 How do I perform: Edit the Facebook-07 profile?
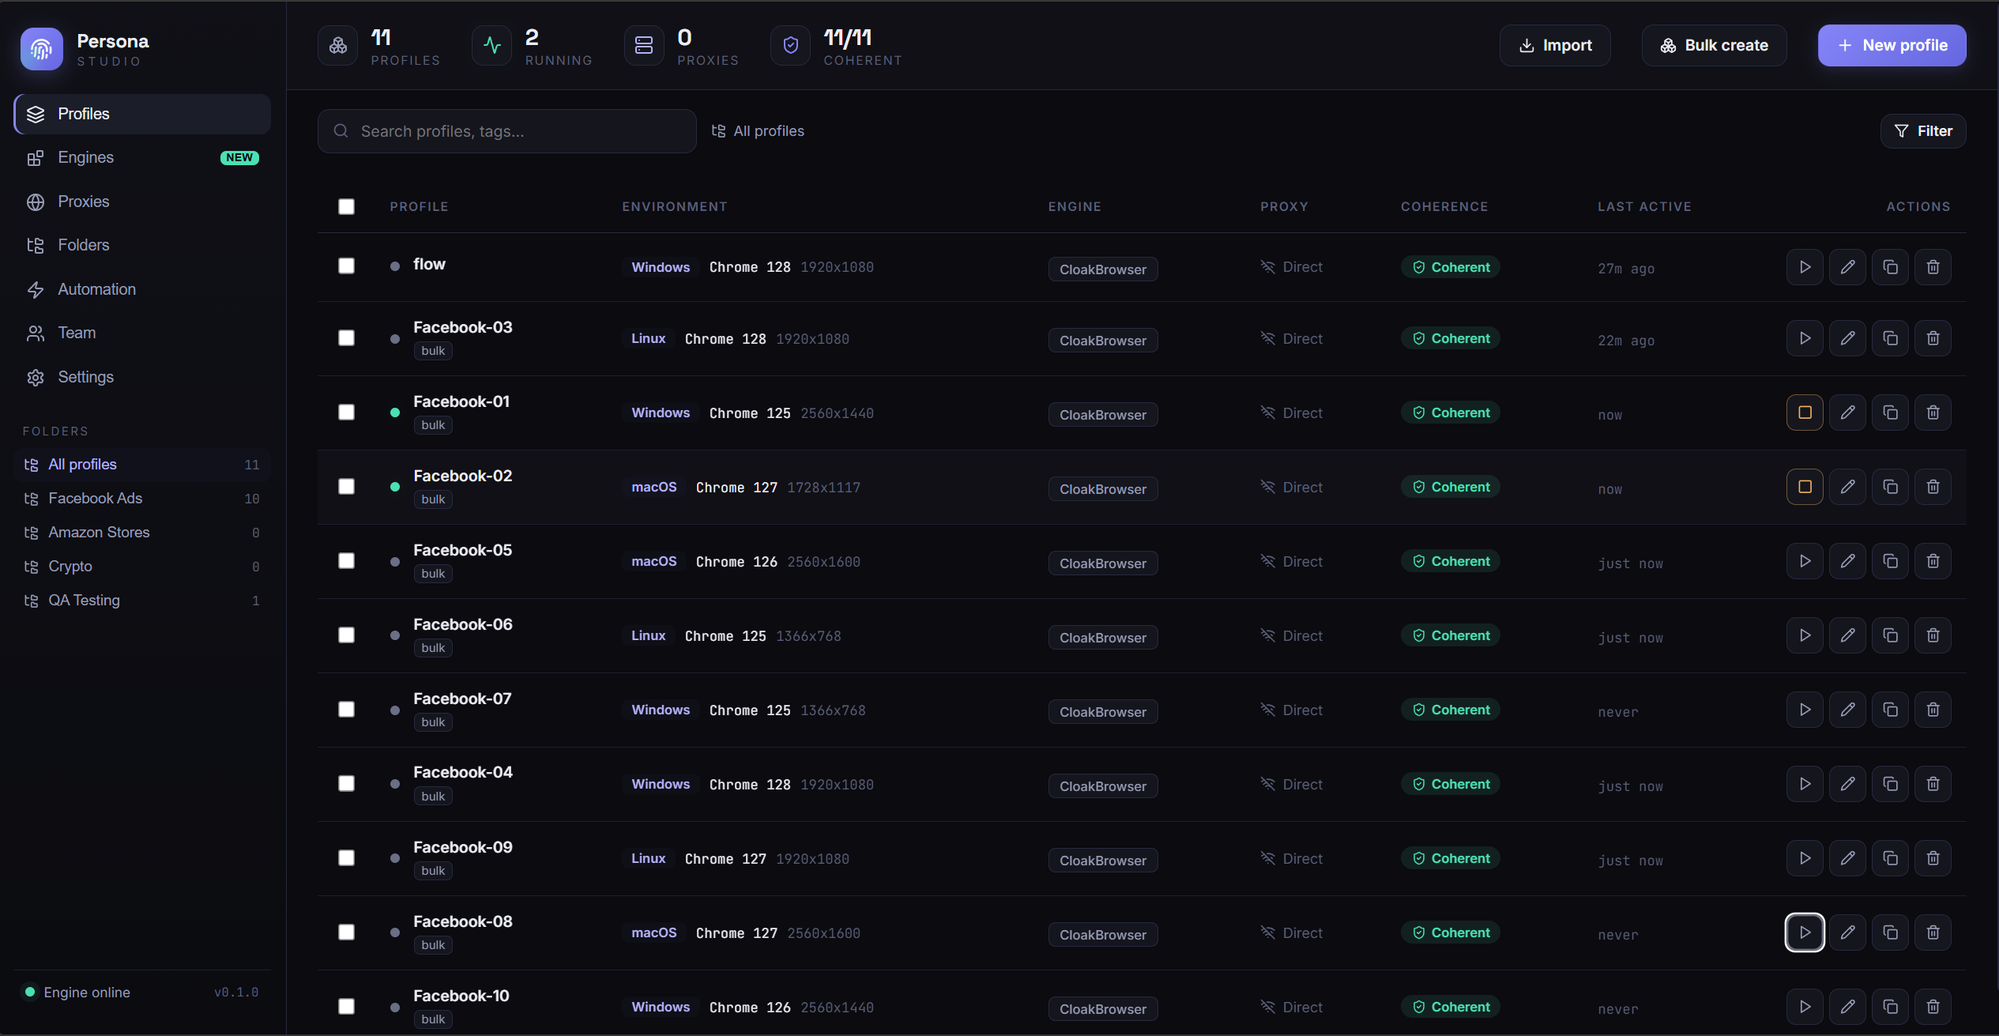tap(1847, 710)
